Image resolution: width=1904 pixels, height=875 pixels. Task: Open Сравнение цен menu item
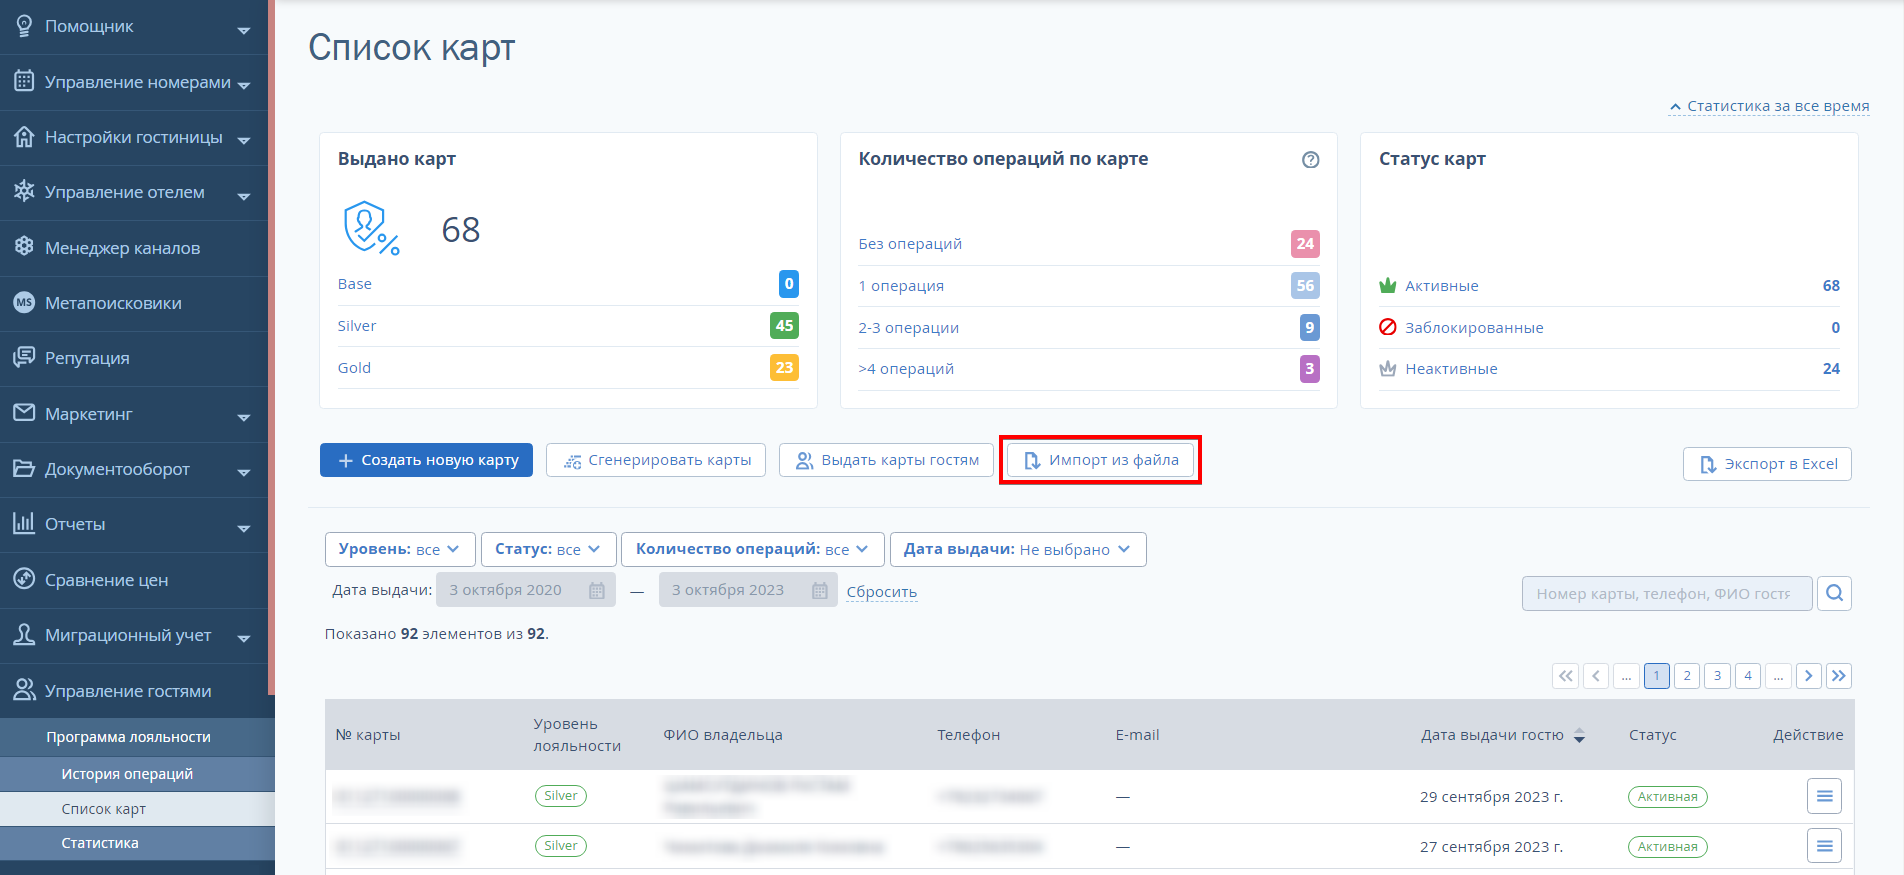(x=134, y=580)
